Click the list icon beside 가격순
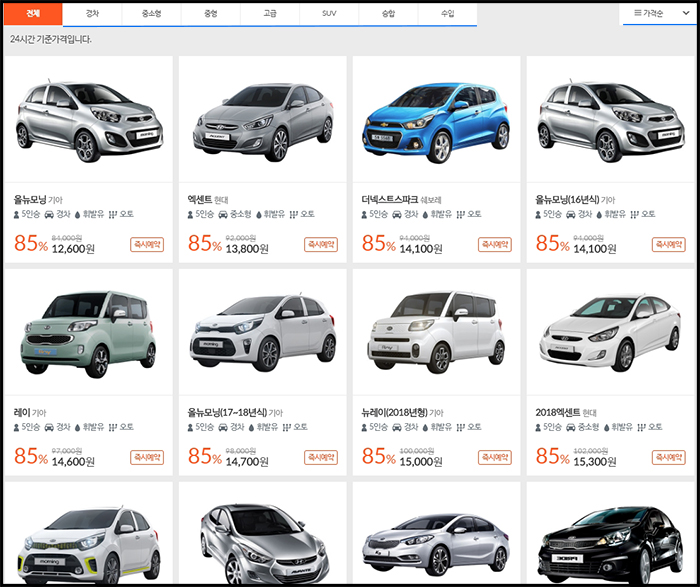 pyautogui.click(x=638, y=13)
